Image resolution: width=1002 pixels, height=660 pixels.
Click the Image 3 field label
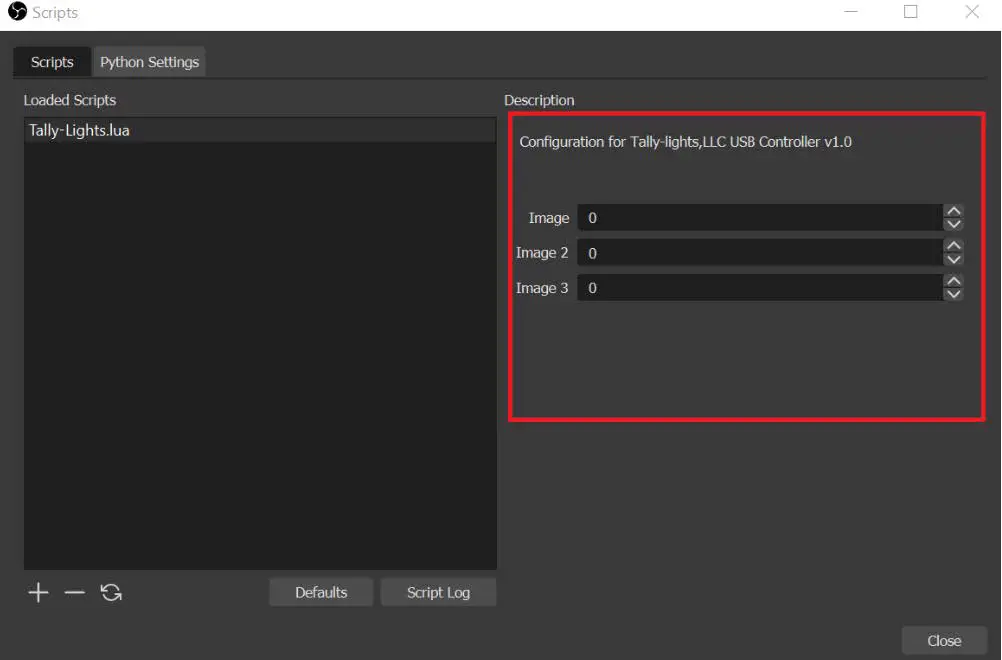[542, 288]
